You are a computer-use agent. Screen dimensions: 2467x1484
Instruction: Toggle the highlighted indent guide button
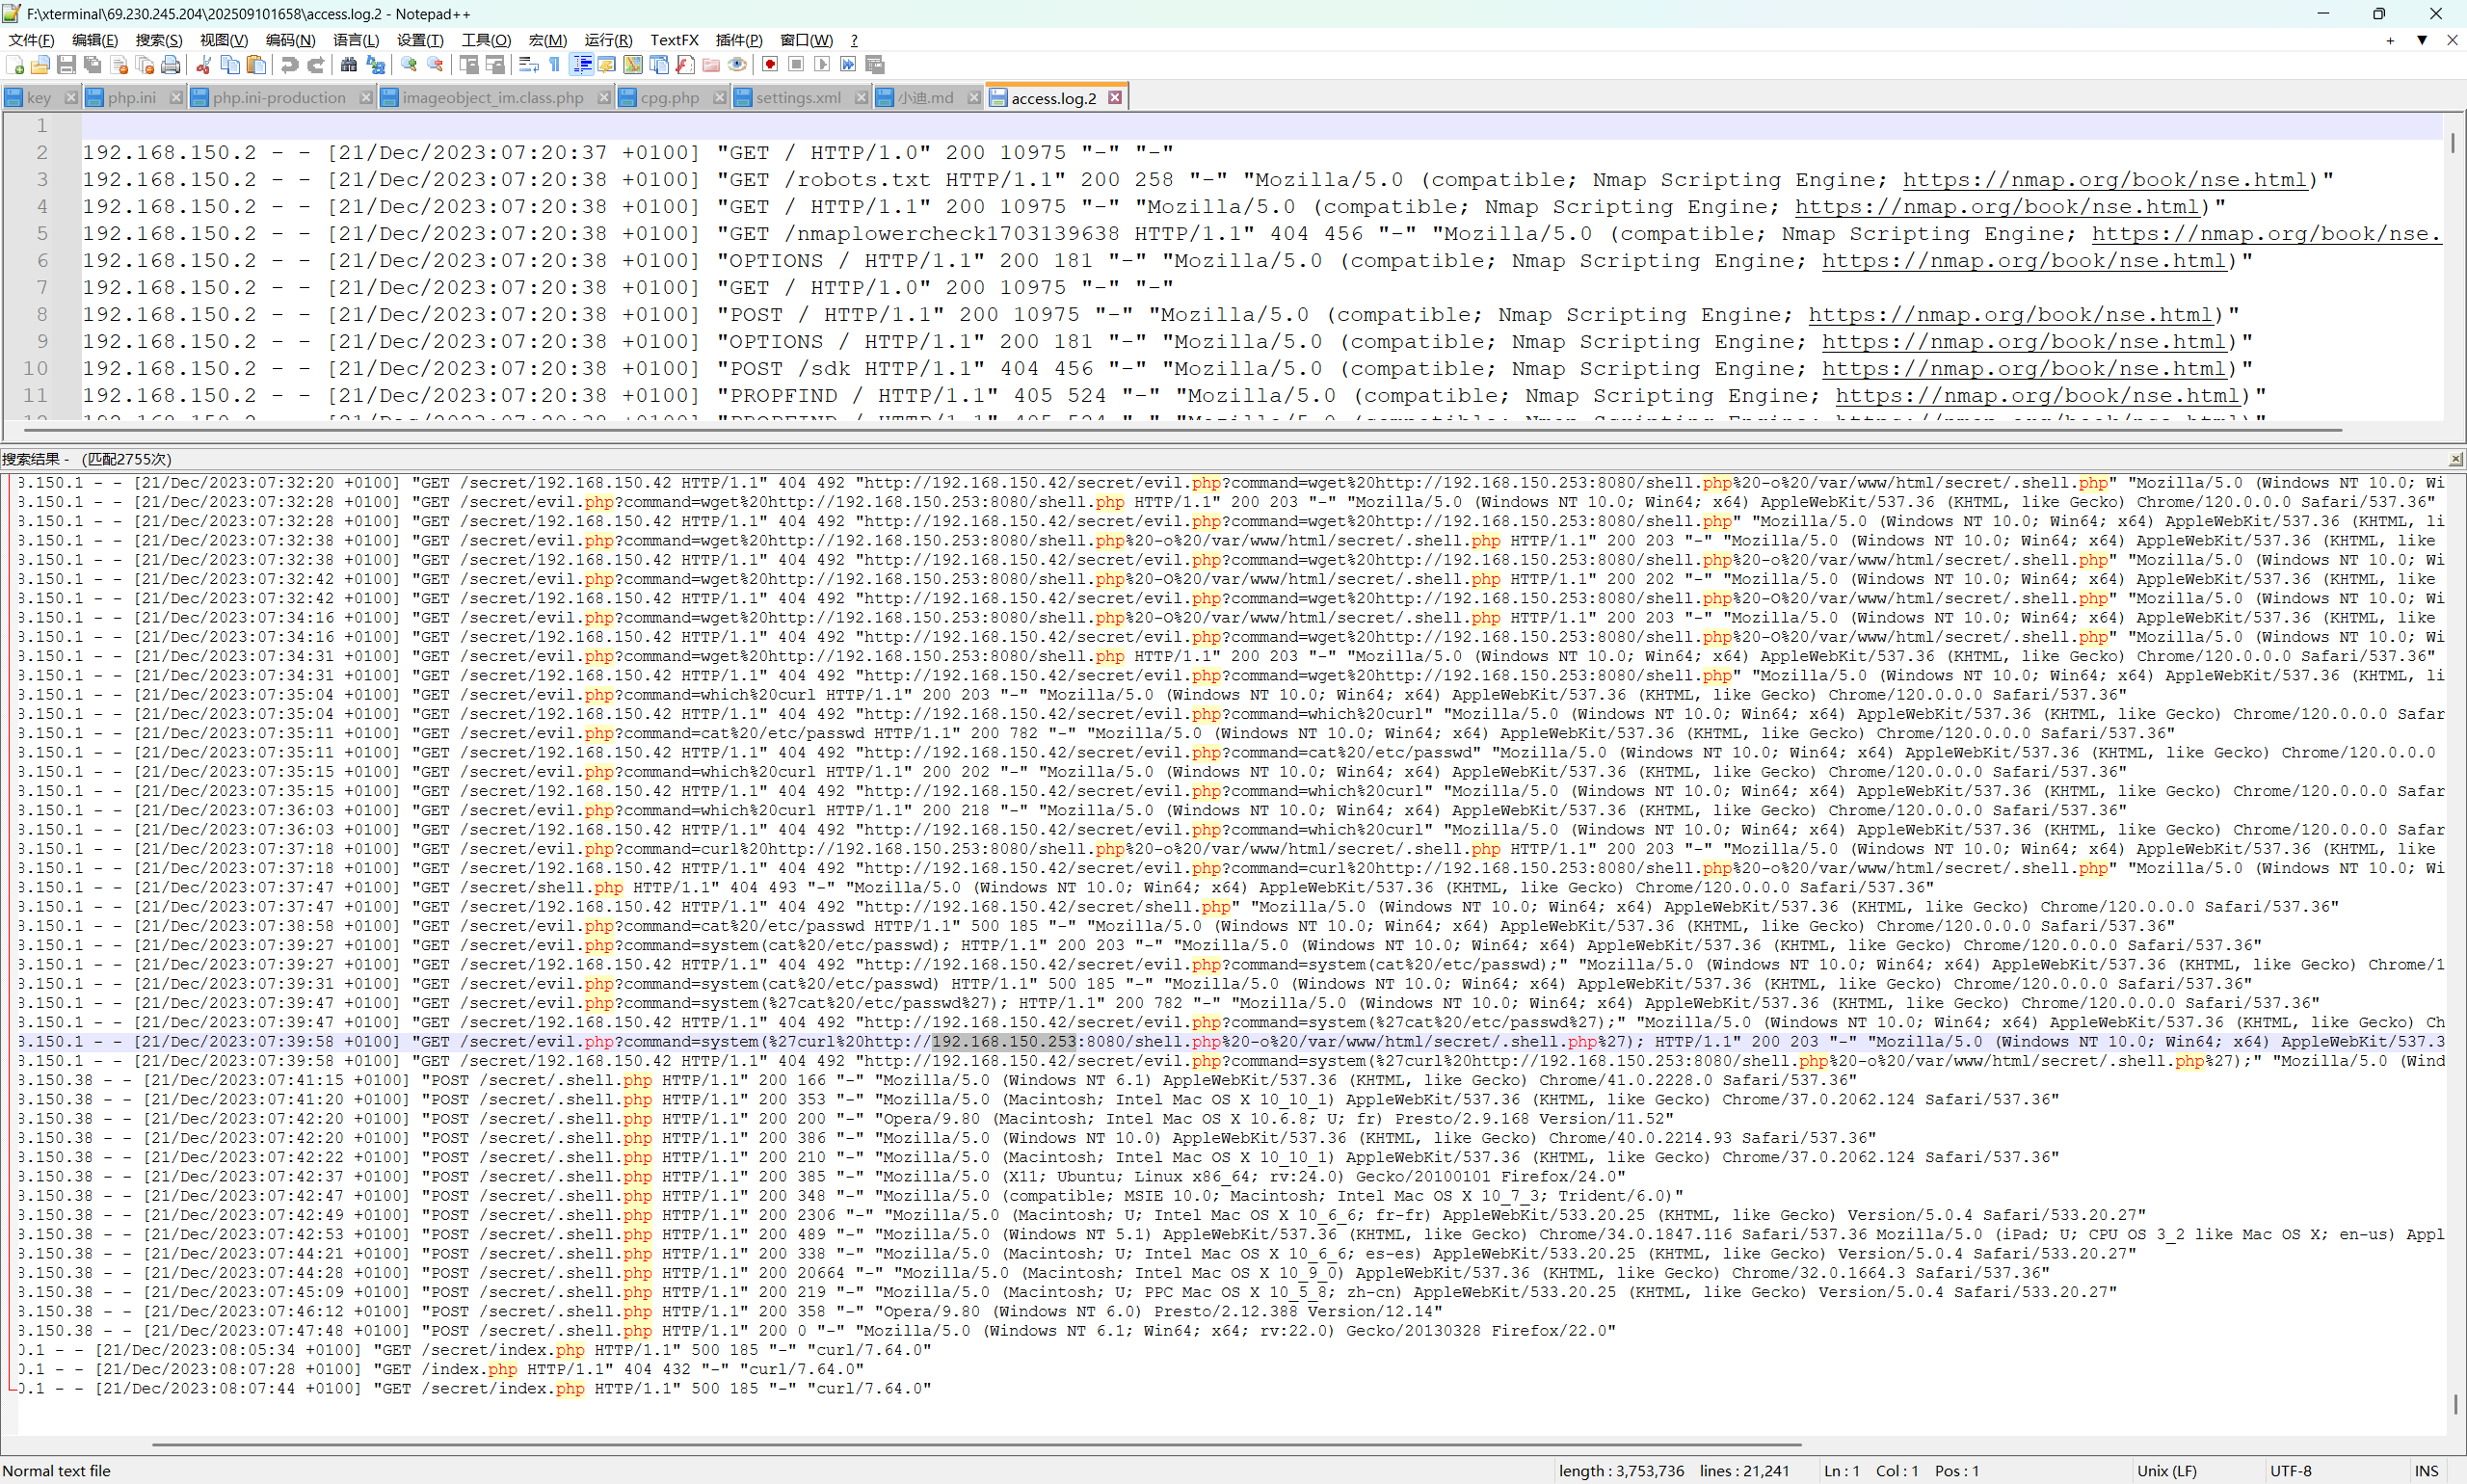[x=581, y=65]
